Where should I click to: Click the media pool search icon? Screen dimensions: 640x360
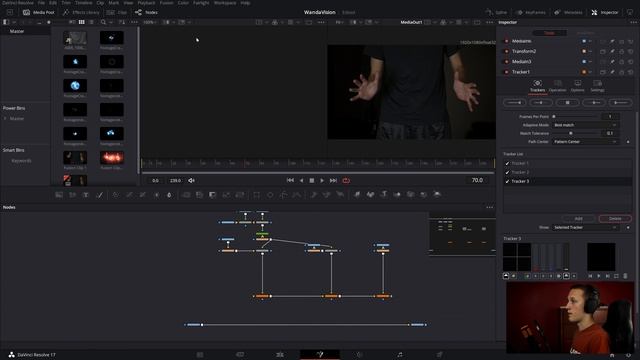click(x=103, y=22)
